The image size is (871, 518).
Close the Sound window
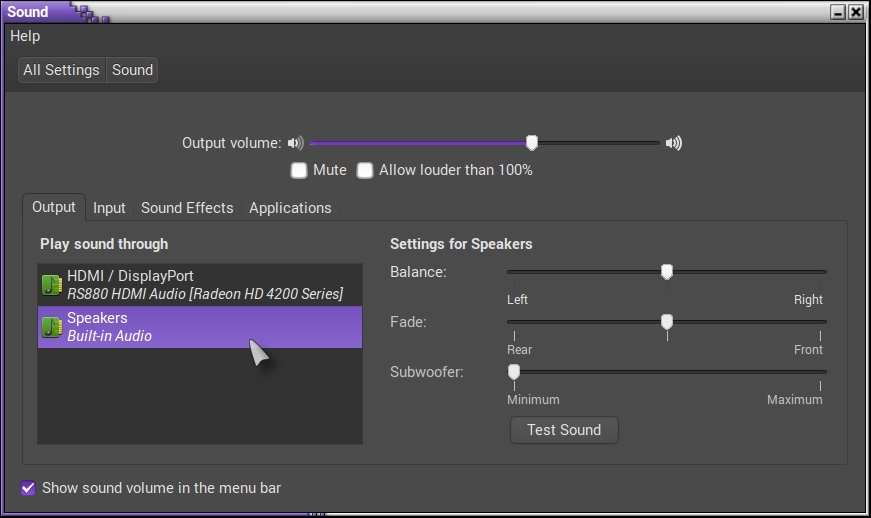click(x=856, y=12)
